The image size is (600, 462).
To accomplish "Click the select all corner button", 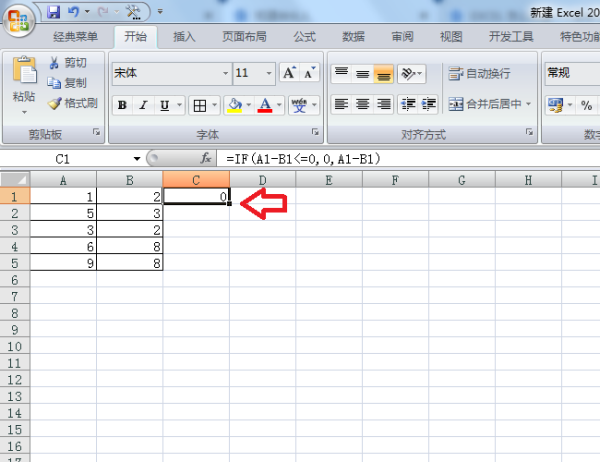I will tap(15, 179).
